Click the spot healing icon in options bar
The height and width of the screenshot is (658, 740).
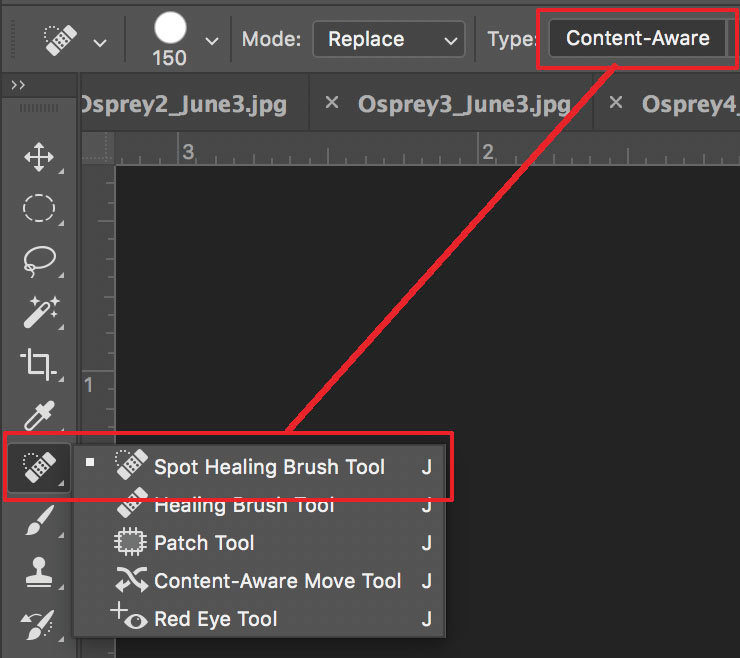click(x=60, y=39)
